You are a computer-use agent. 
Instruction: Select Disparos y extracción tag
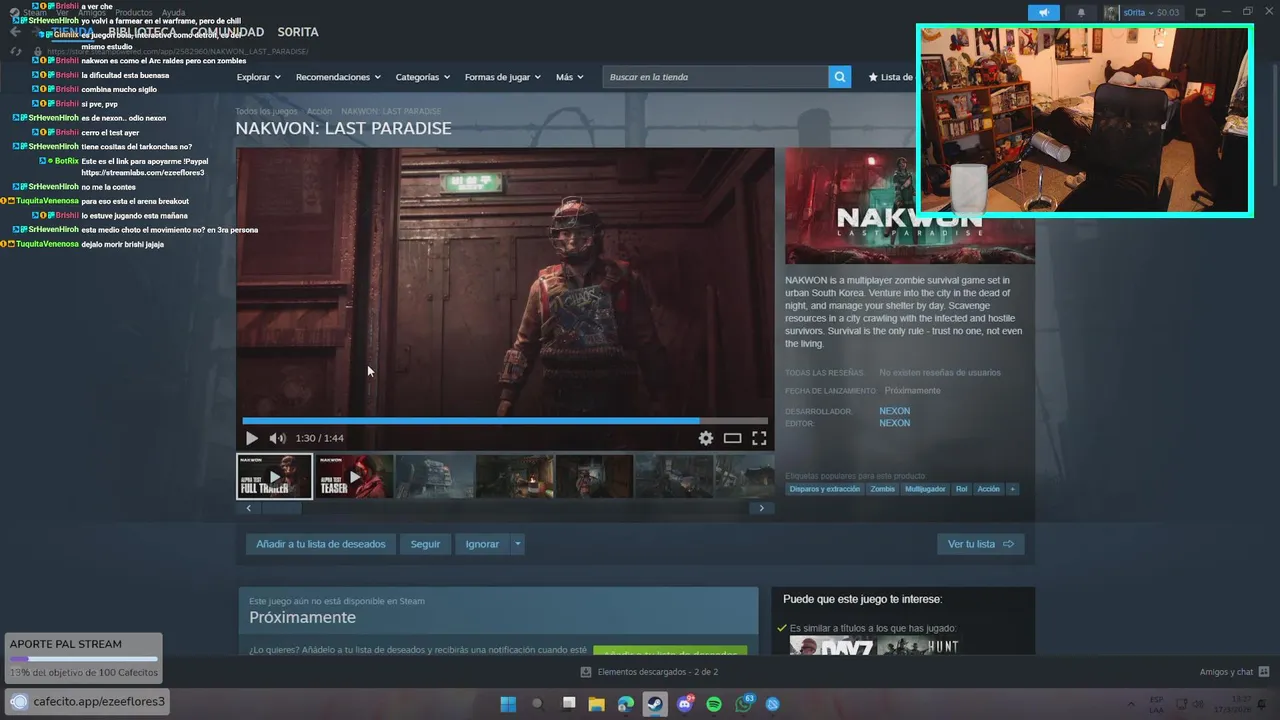[x=825, y=489]
